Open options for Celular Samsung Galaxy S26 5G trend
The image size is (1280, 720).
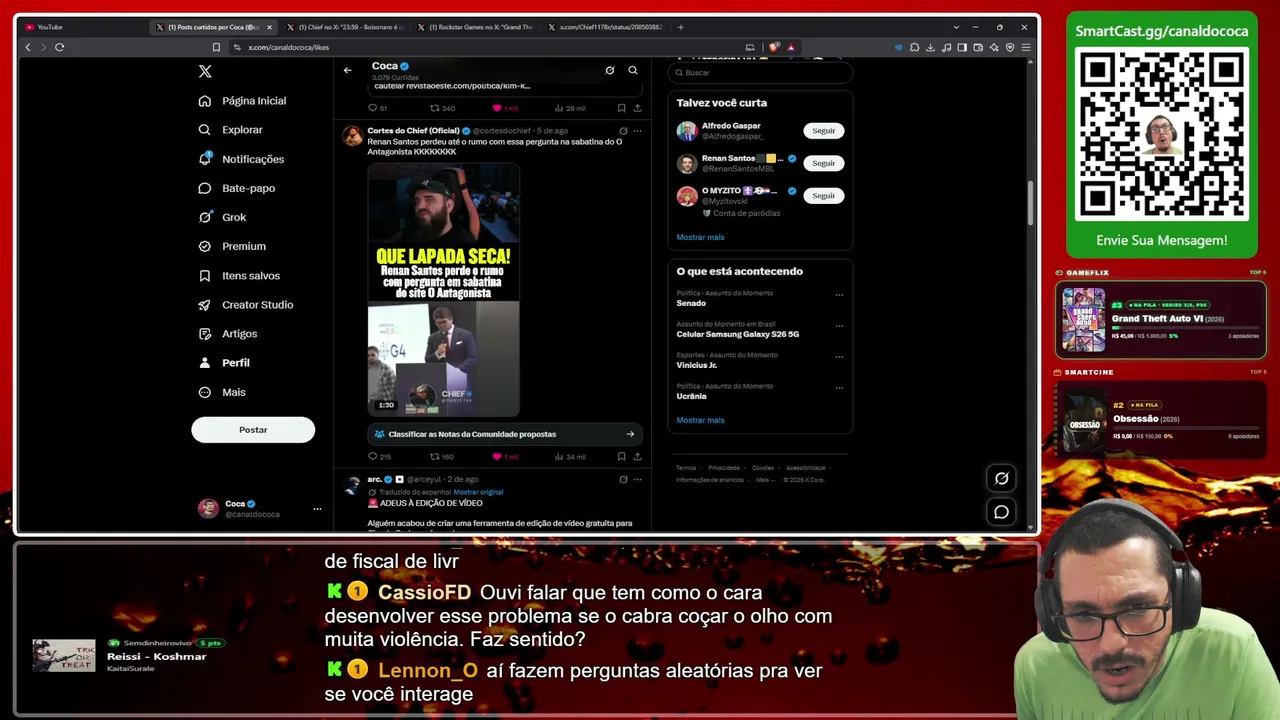coord(839,326)
